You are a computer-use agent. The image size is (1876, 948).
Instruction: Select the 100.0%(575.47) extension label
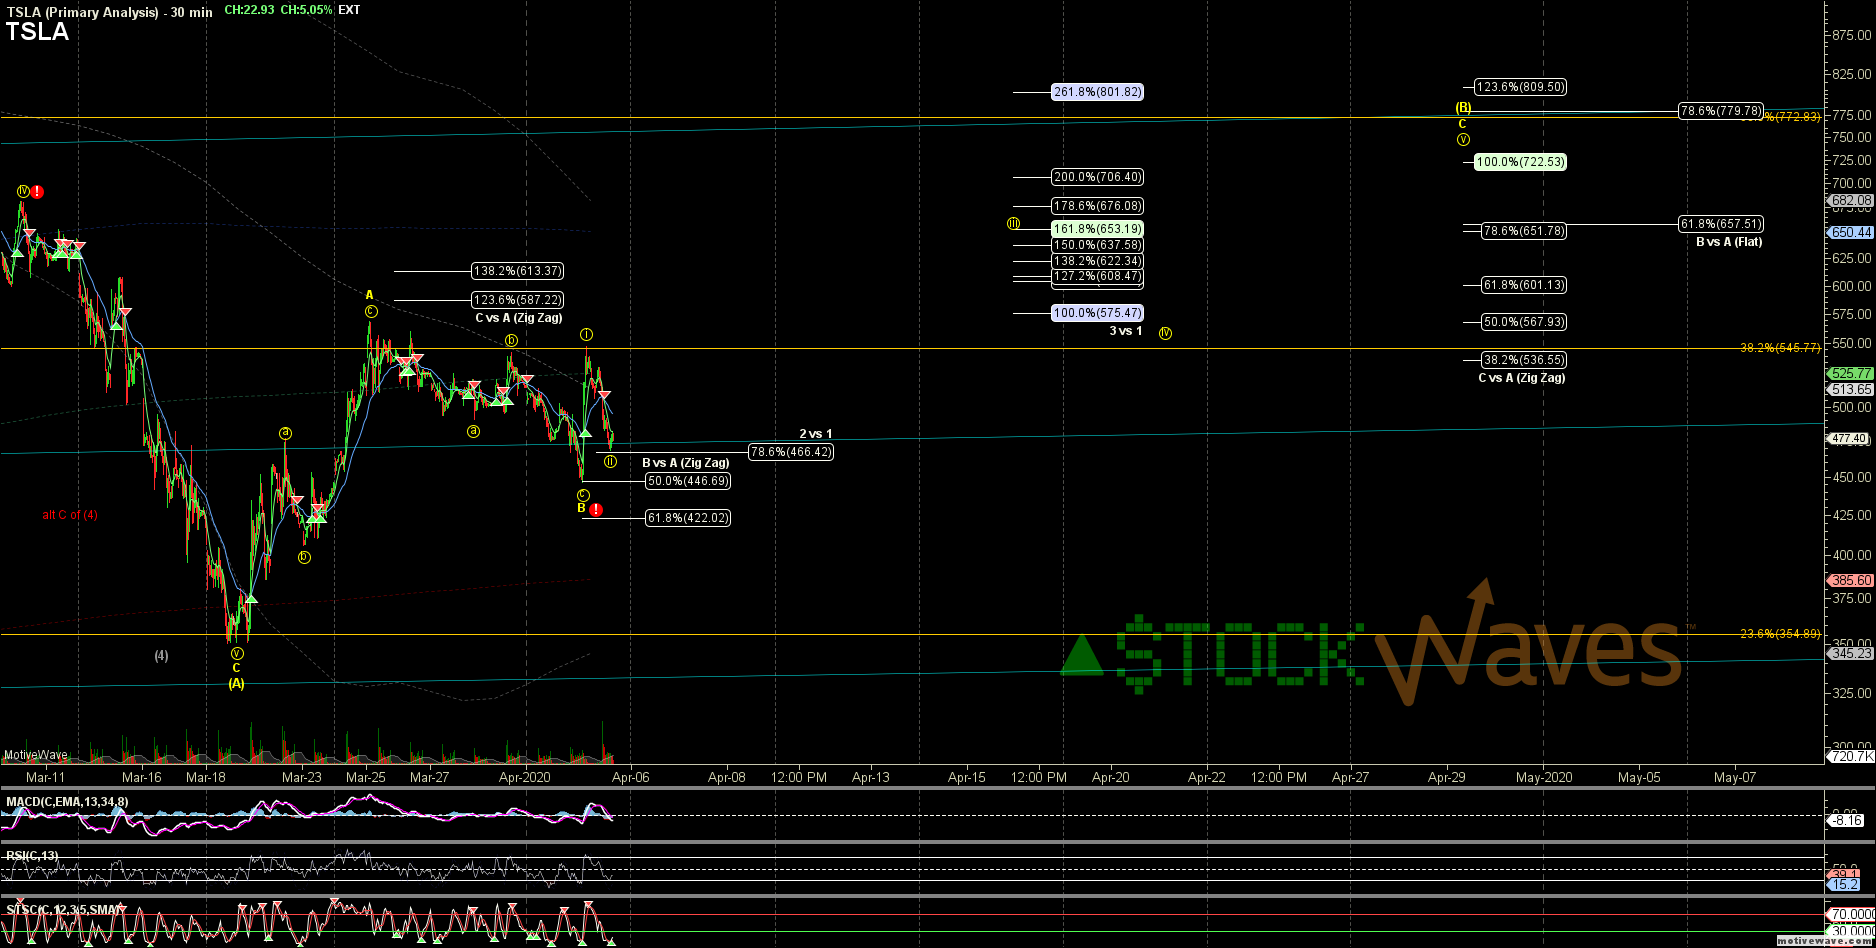pyautogui.click(x=1097, y=313)
